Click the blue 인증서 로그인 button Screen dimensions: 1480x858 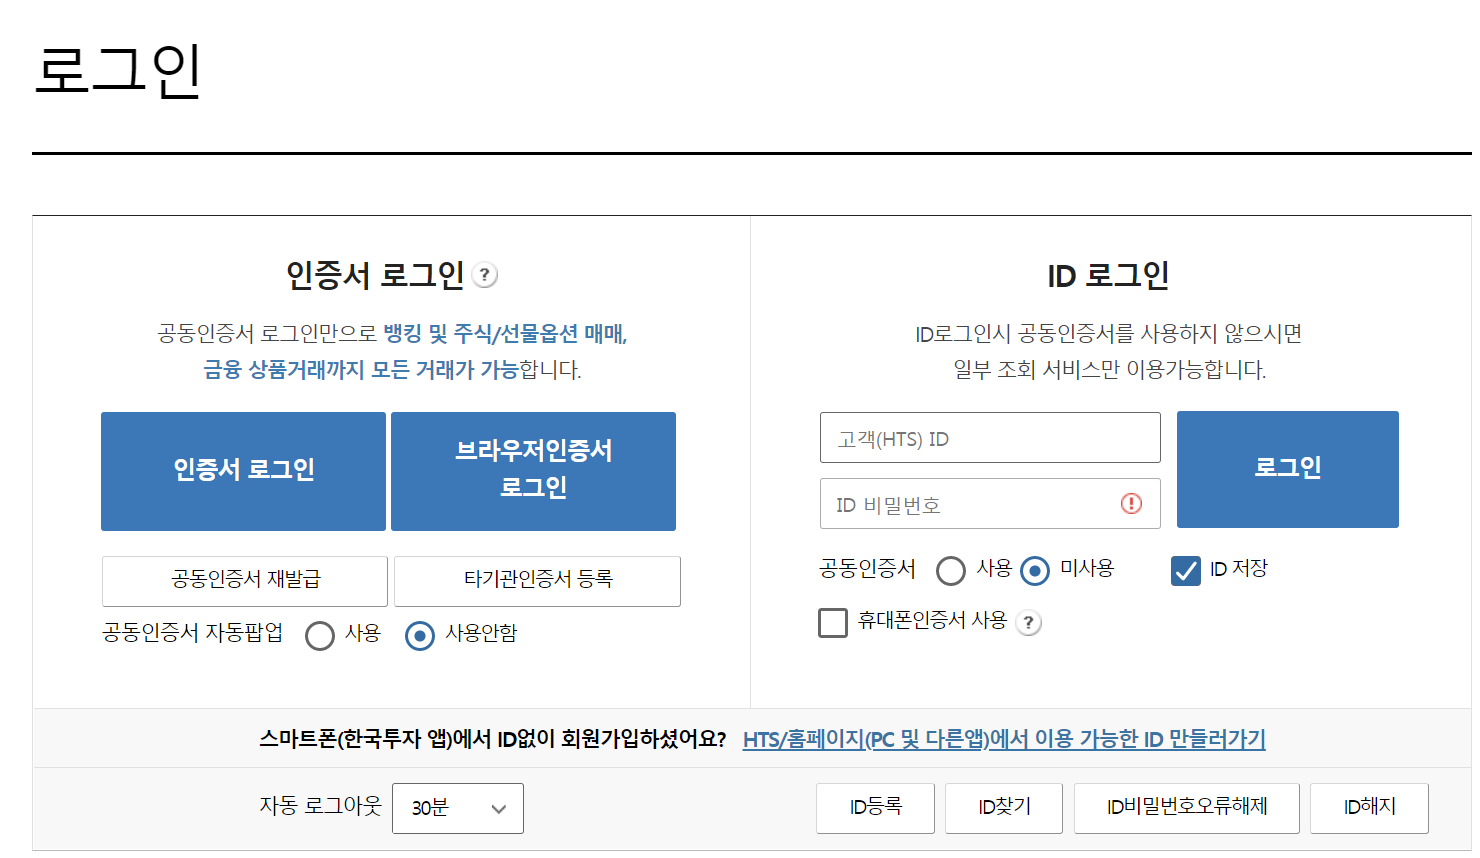click(x=243, y=471)
